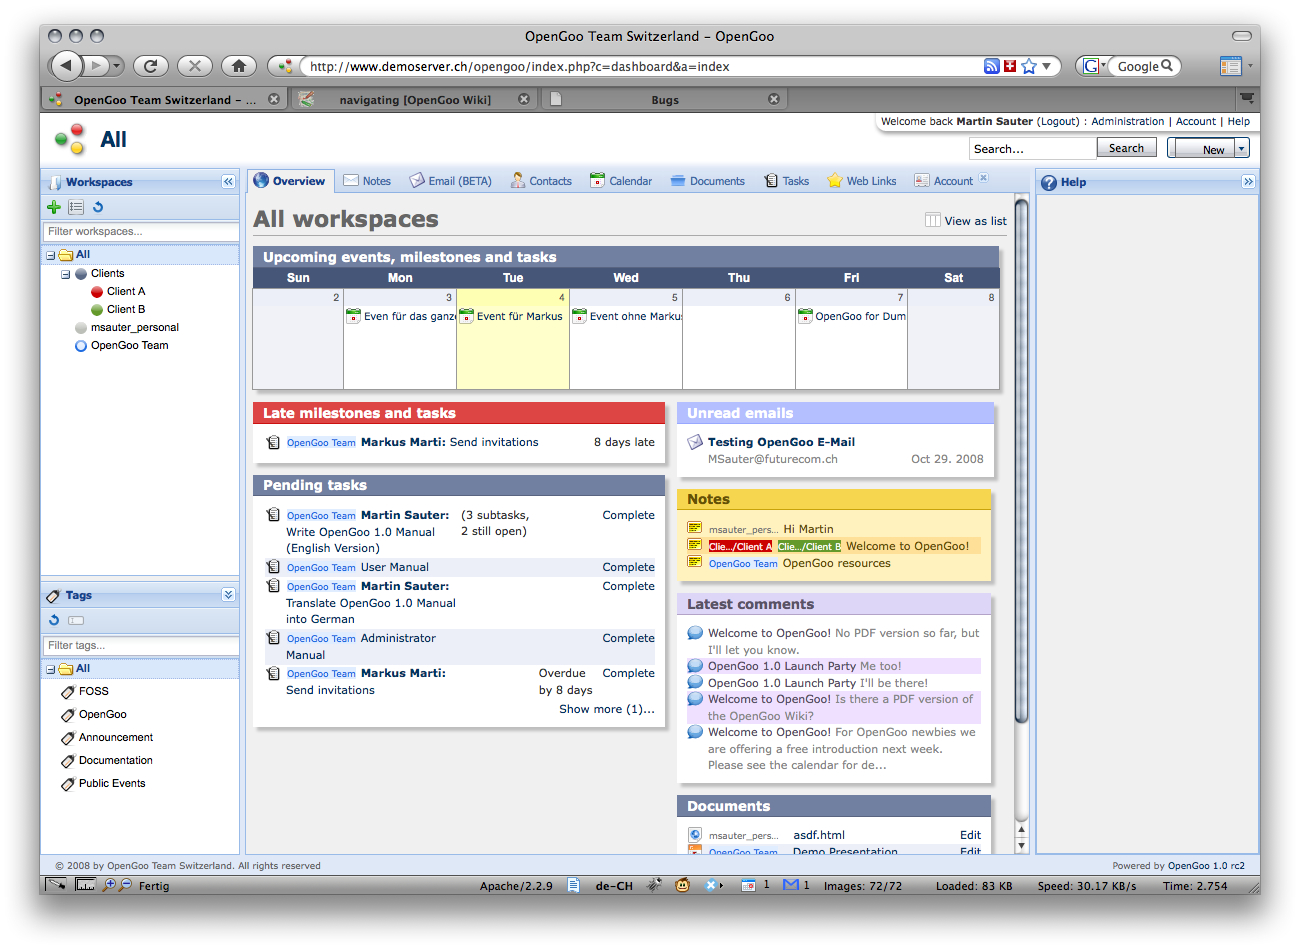Open the OpenGoo for Dum event on Friday

[852, 316]
